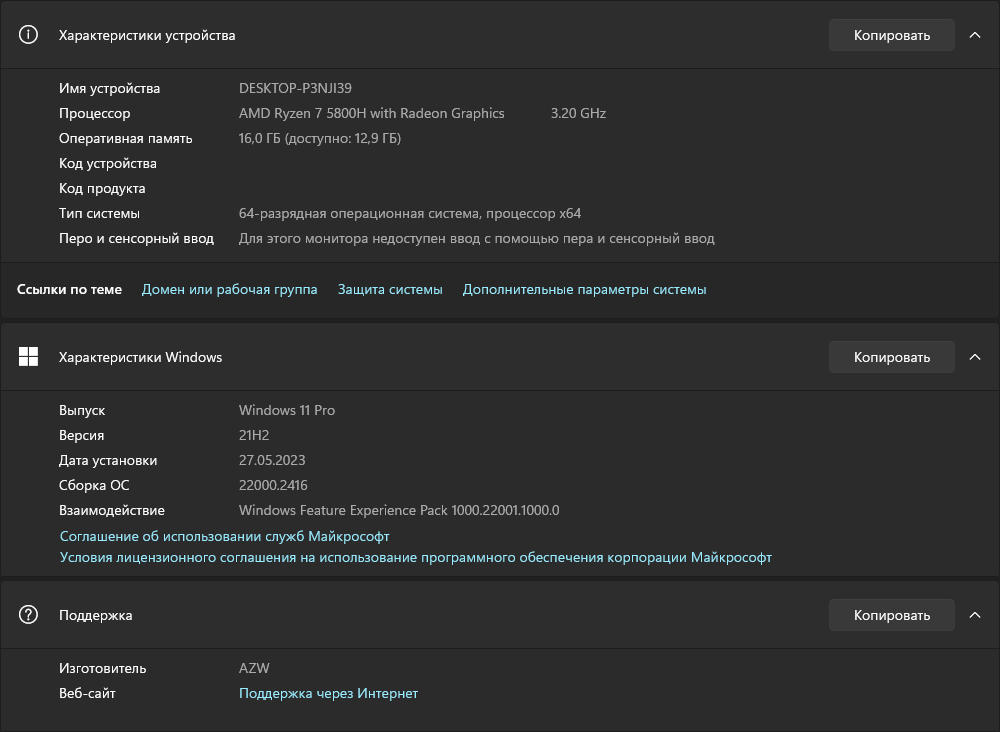Collapse the Поддержка section chevron
The height and width of the screenshot is (732, 1000).
[x=975, y=615]
